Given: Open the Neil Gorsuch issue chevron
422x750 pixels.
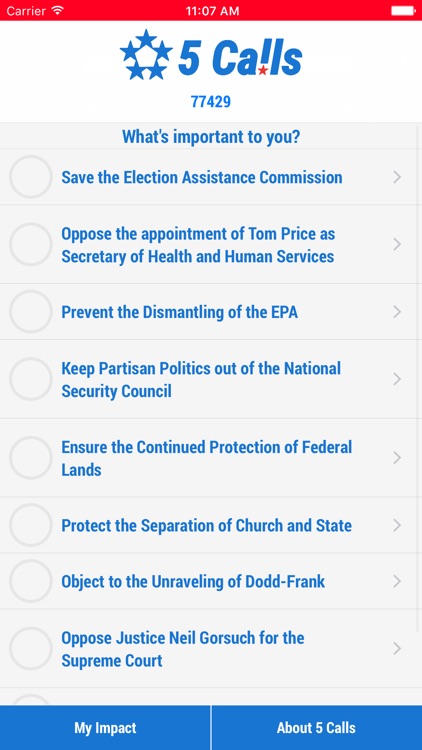Looking at the screenshot, I should pos(397,649).
